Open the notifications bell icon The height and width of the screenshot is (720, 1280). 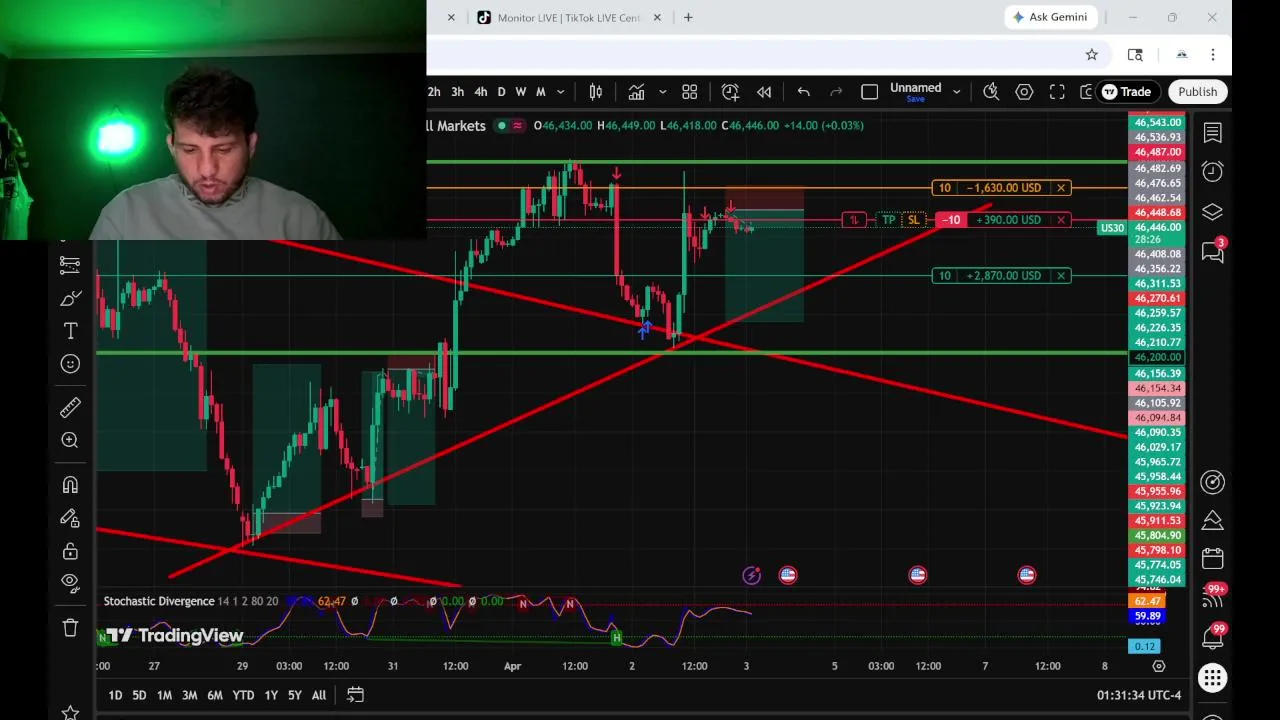pyautogui.click(x=1213, y=637)
